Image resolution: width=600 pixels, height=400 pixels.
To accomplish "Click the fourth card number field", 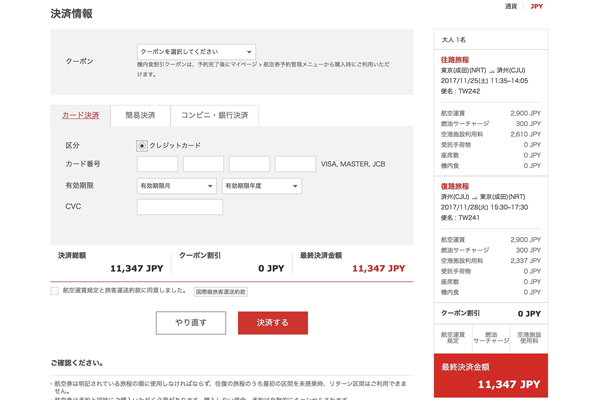I will tap(295, 164).
